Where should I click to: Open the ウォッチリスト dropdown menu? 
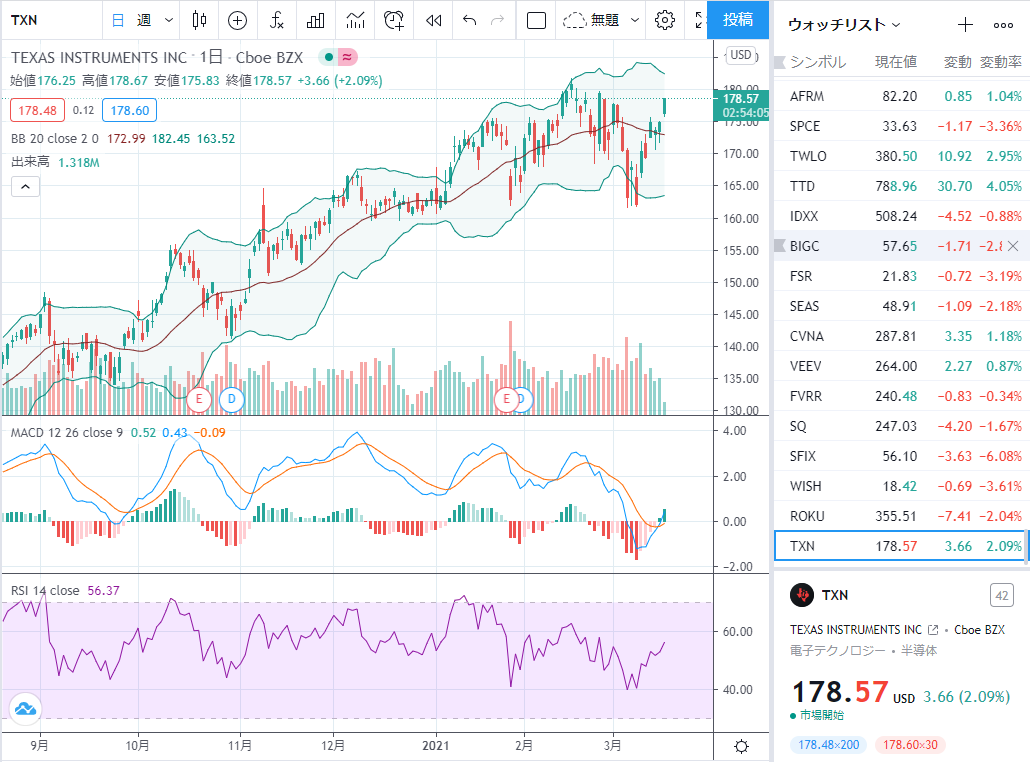pos(844,25)
